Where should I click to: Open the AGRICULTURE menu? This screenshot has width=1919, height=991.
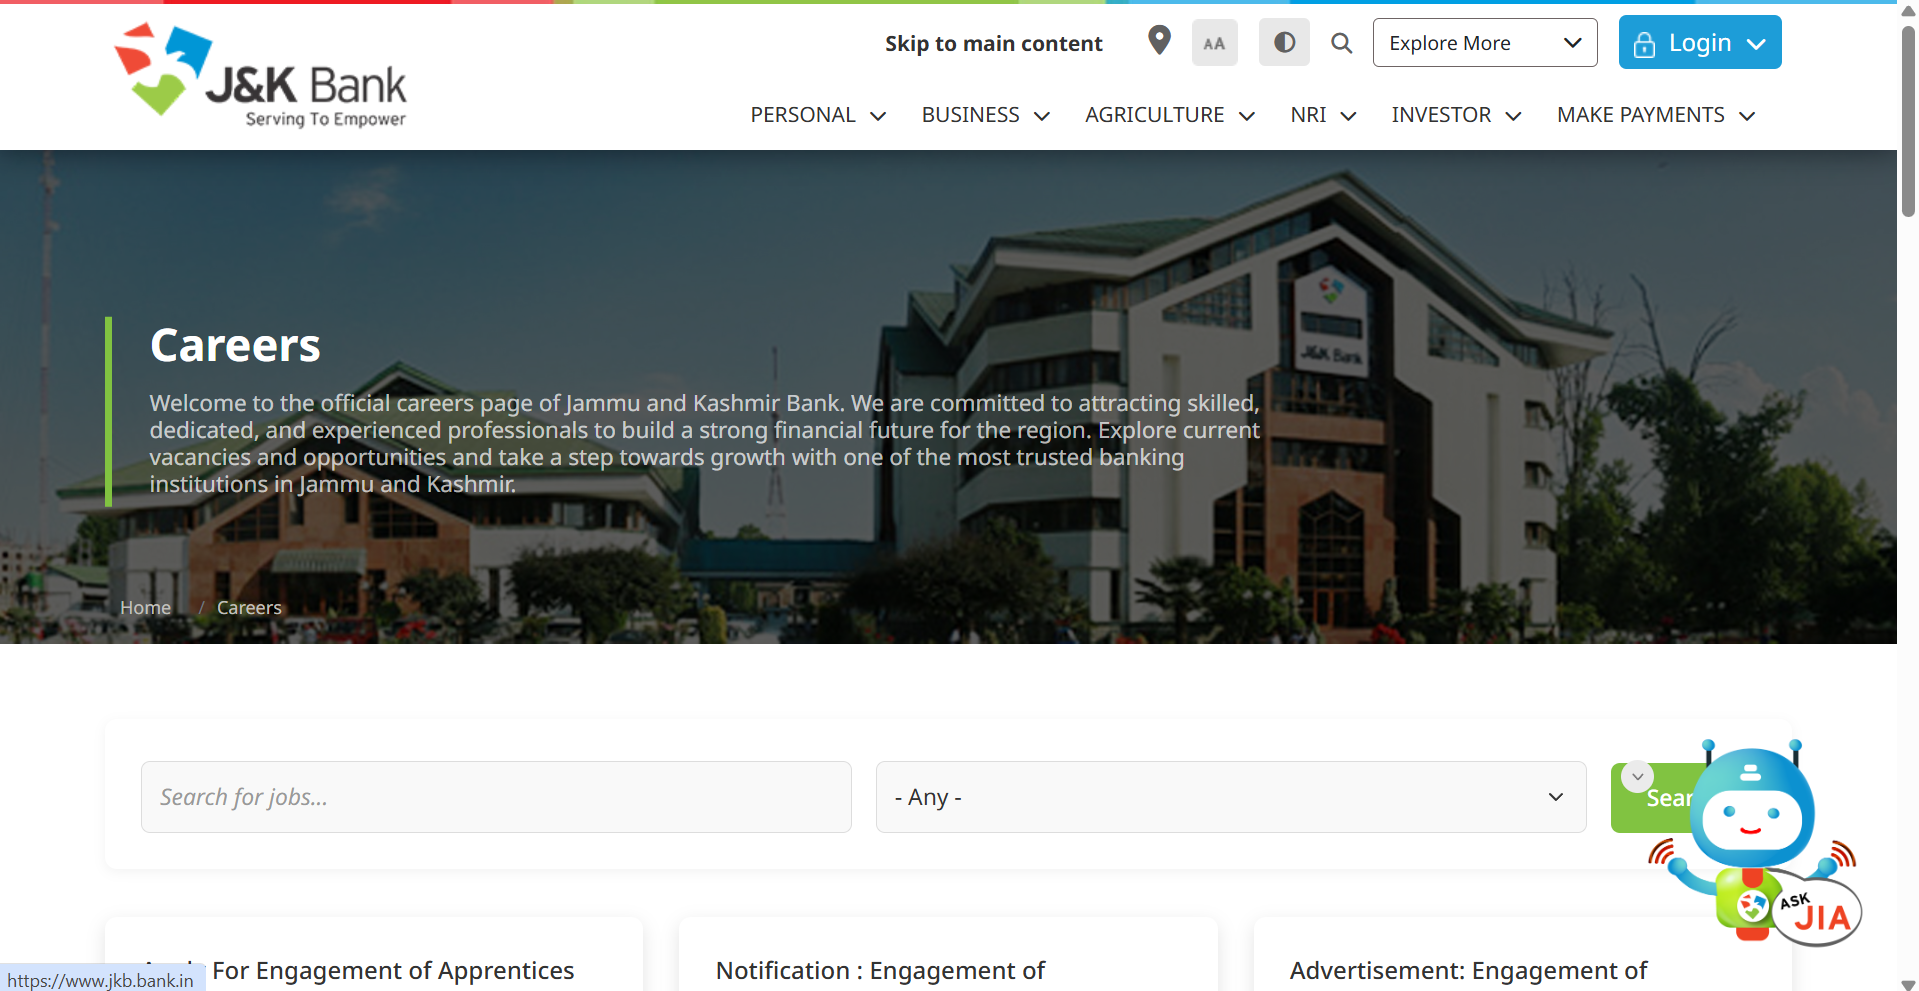pyautogui.click(x=1168, y=116)
